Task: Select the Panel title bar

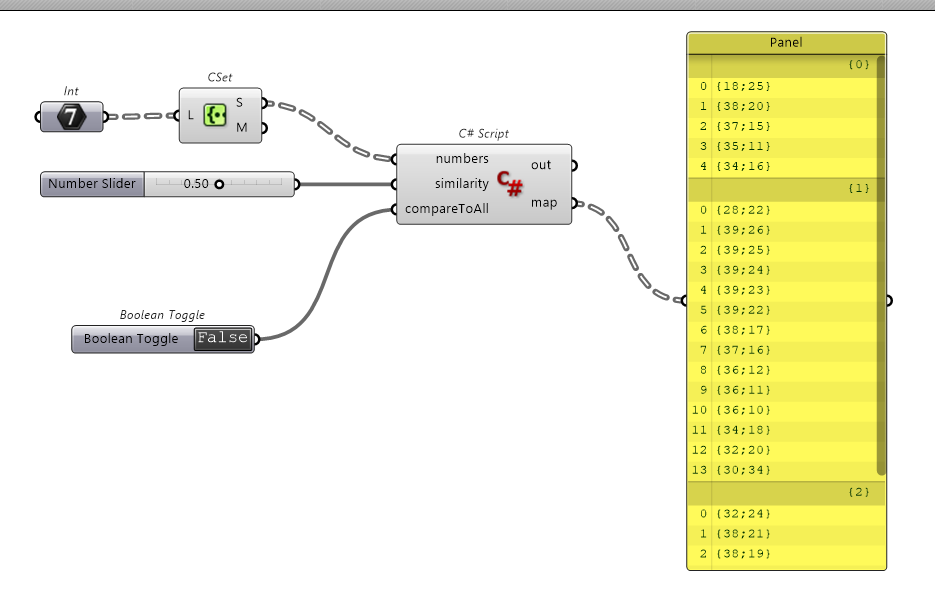Action: [787, 43]
